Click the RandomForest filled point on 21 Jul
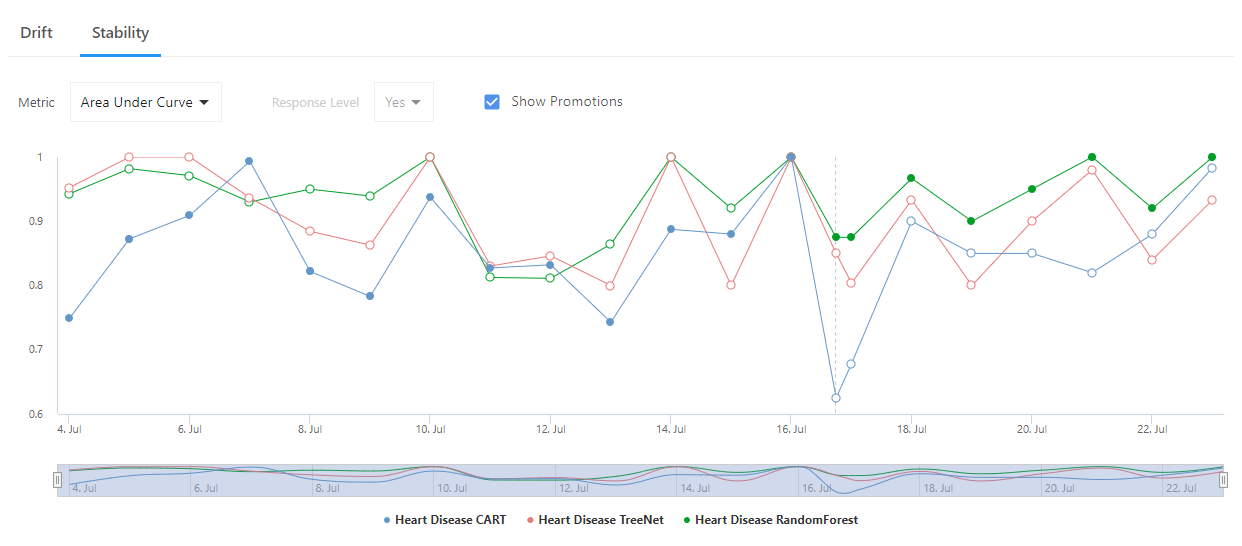 pos(1092,157)
